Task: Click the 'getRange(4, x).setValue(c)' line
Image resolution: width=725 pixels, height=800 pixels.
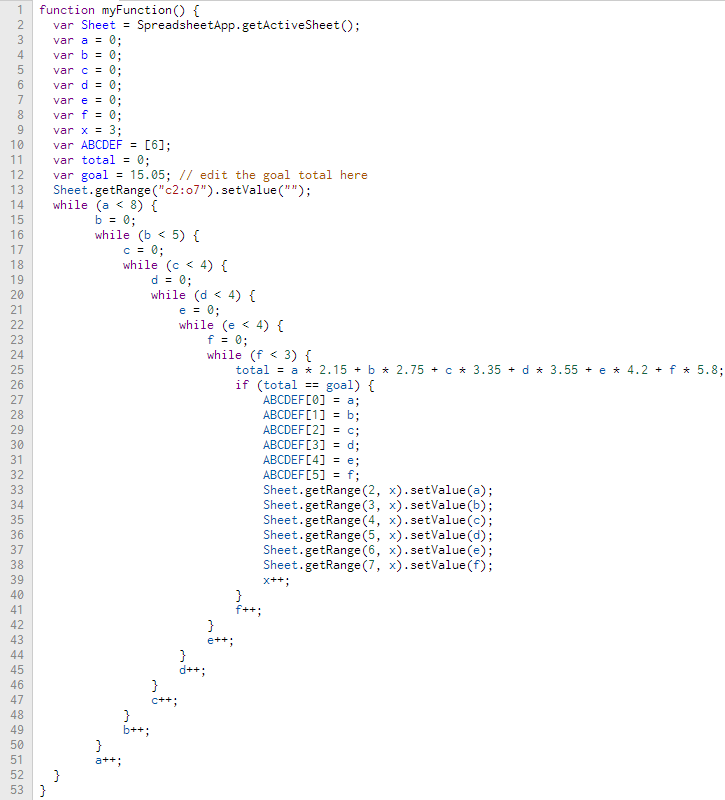Action: point(378,520)
